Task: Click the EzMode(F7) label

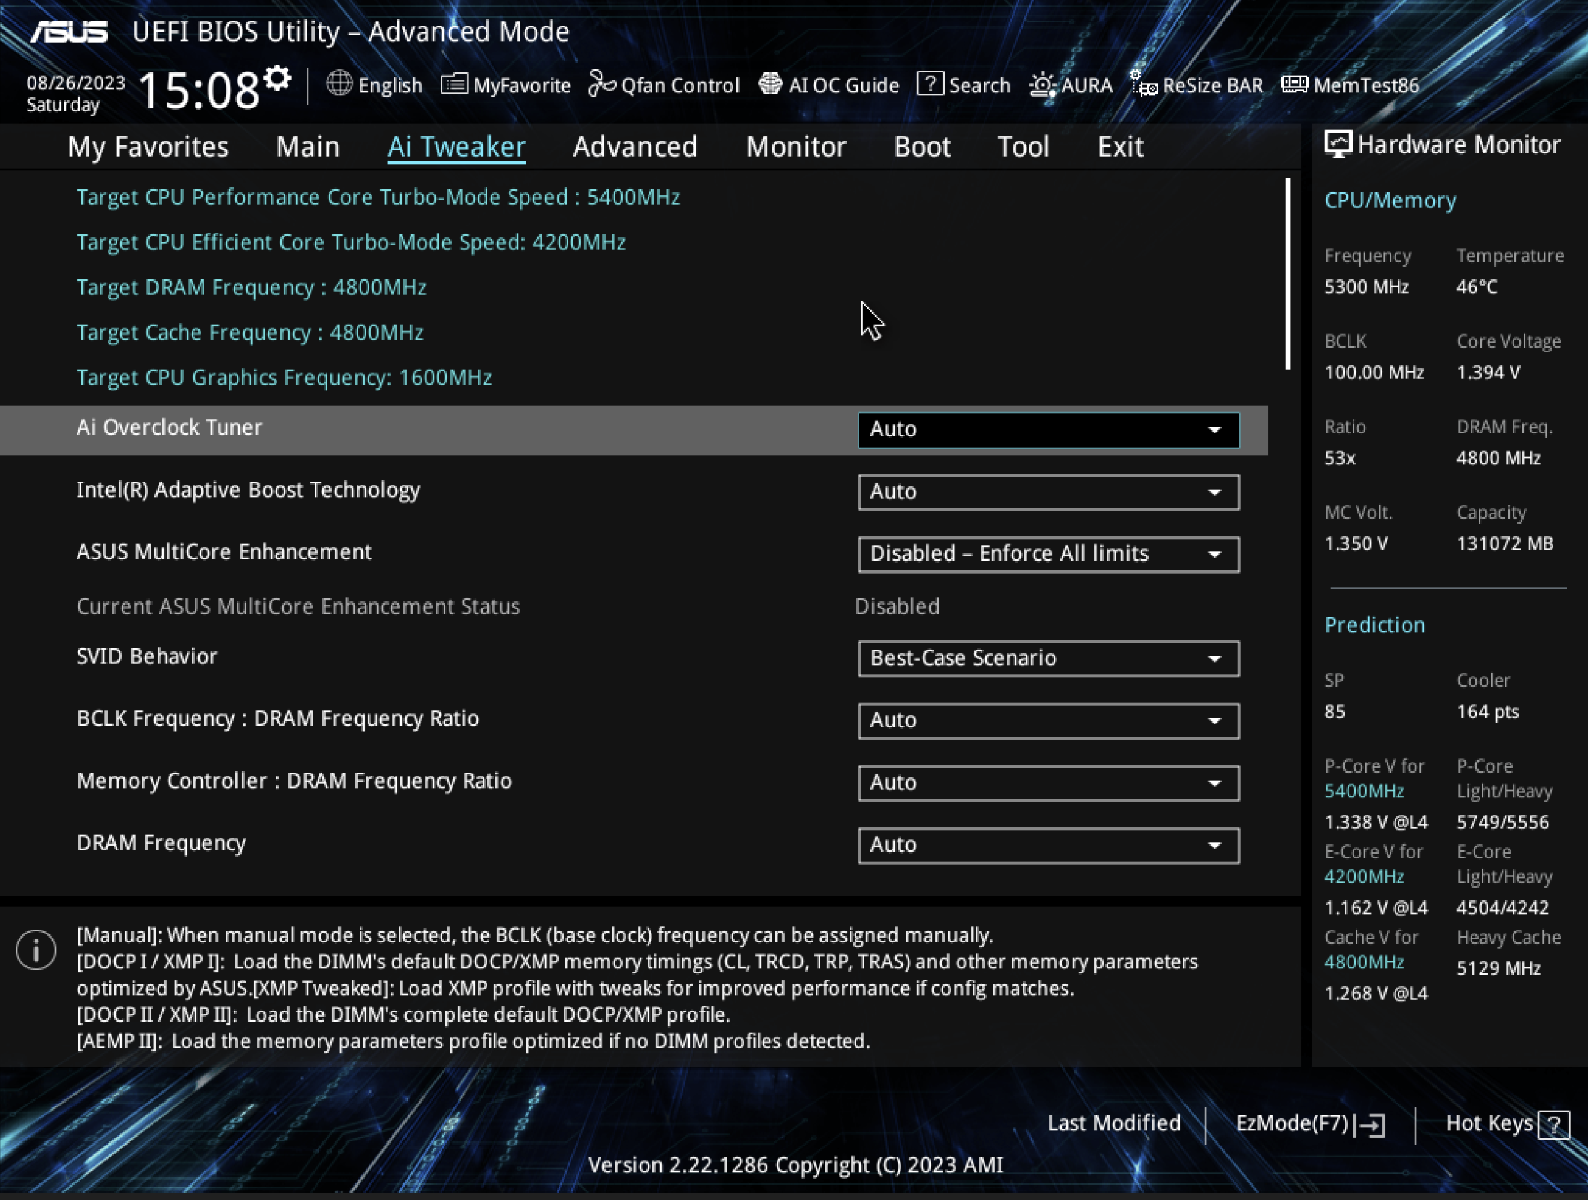Action: coord(1292,1123)
